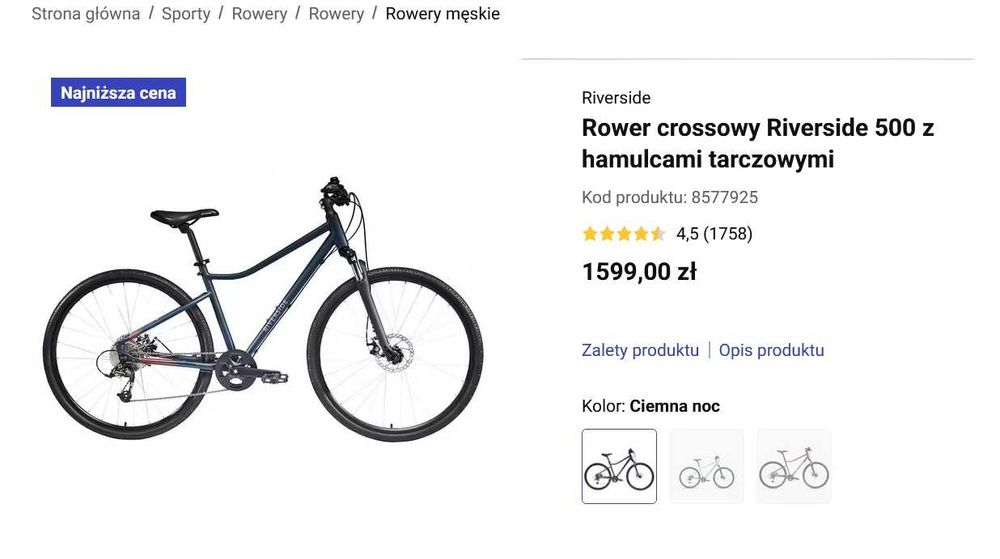Enlarge the main bike product image
Viewport: 1000px width, 559px height.
click(262, 310)
